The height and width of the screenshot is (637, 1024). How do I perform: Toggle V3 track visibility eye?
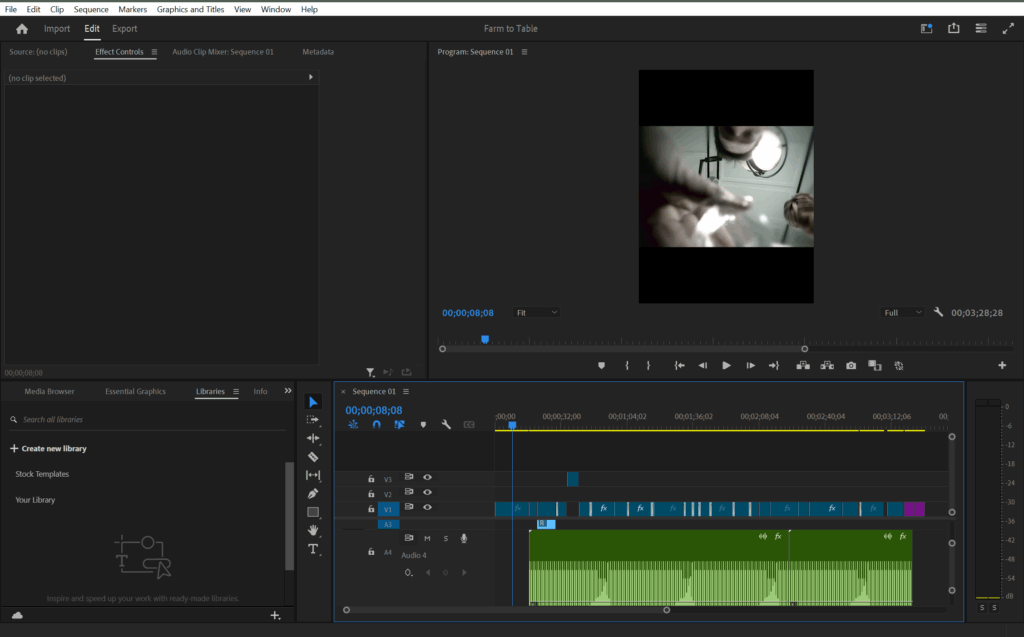point(427,478)
